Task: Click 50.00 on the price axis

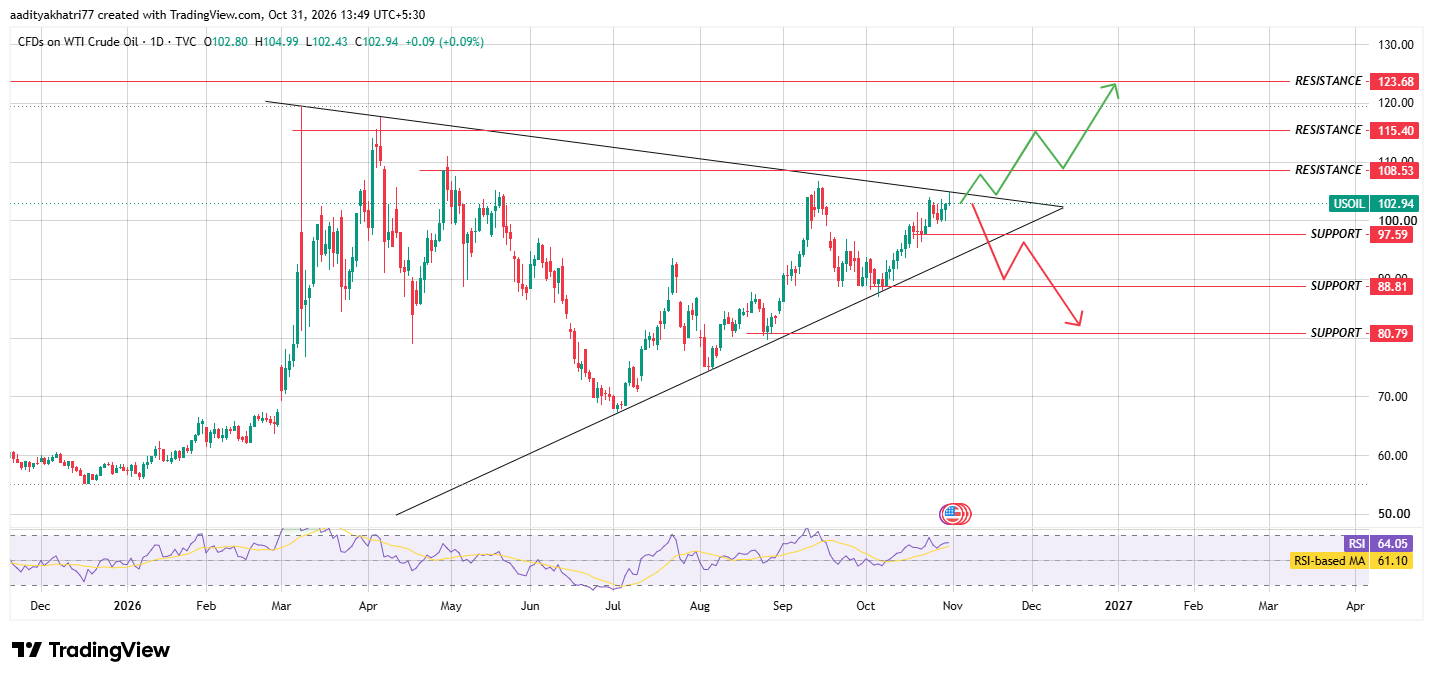Action: pos(1392,514)
